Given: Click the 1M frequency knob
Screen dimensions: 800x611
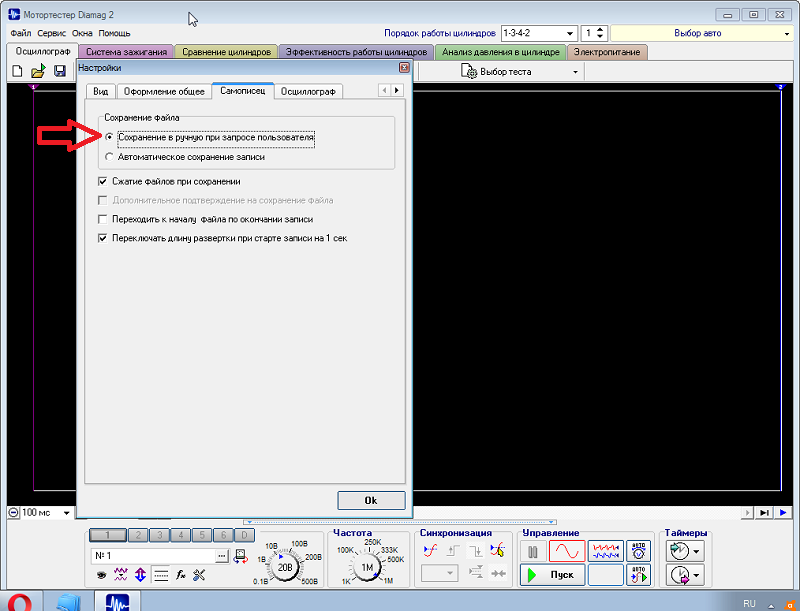Looking at the screenshot, I should pyautogui.click(x=367, y=567).
